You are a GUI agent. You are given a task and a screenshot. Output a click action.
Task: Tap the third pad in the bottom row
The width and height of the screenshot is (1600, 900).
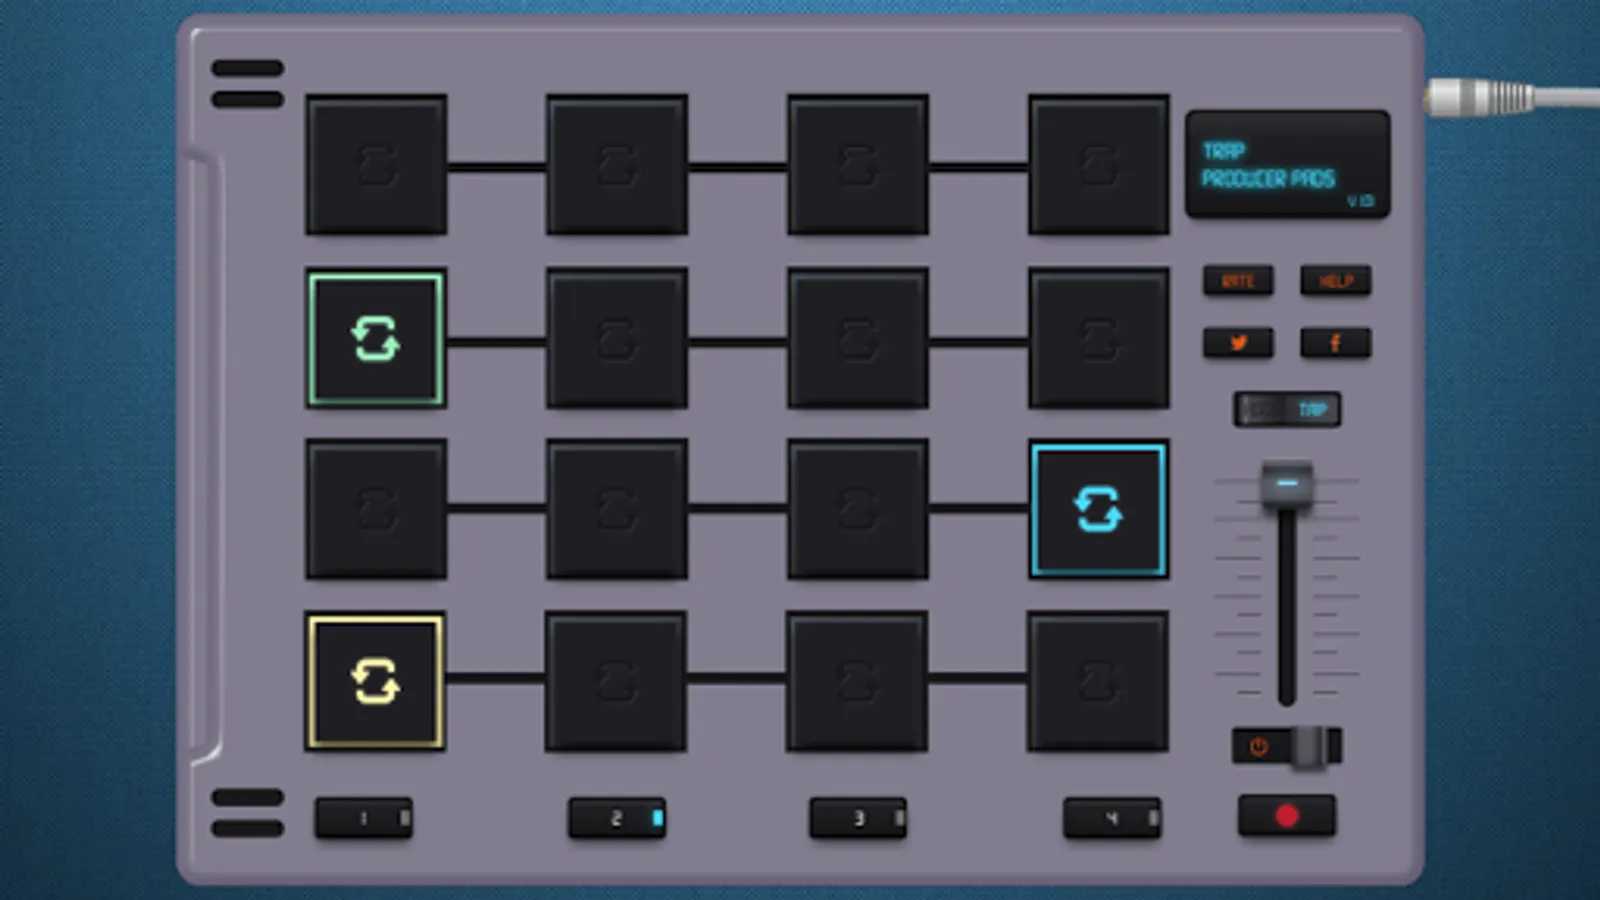point(857,682)
